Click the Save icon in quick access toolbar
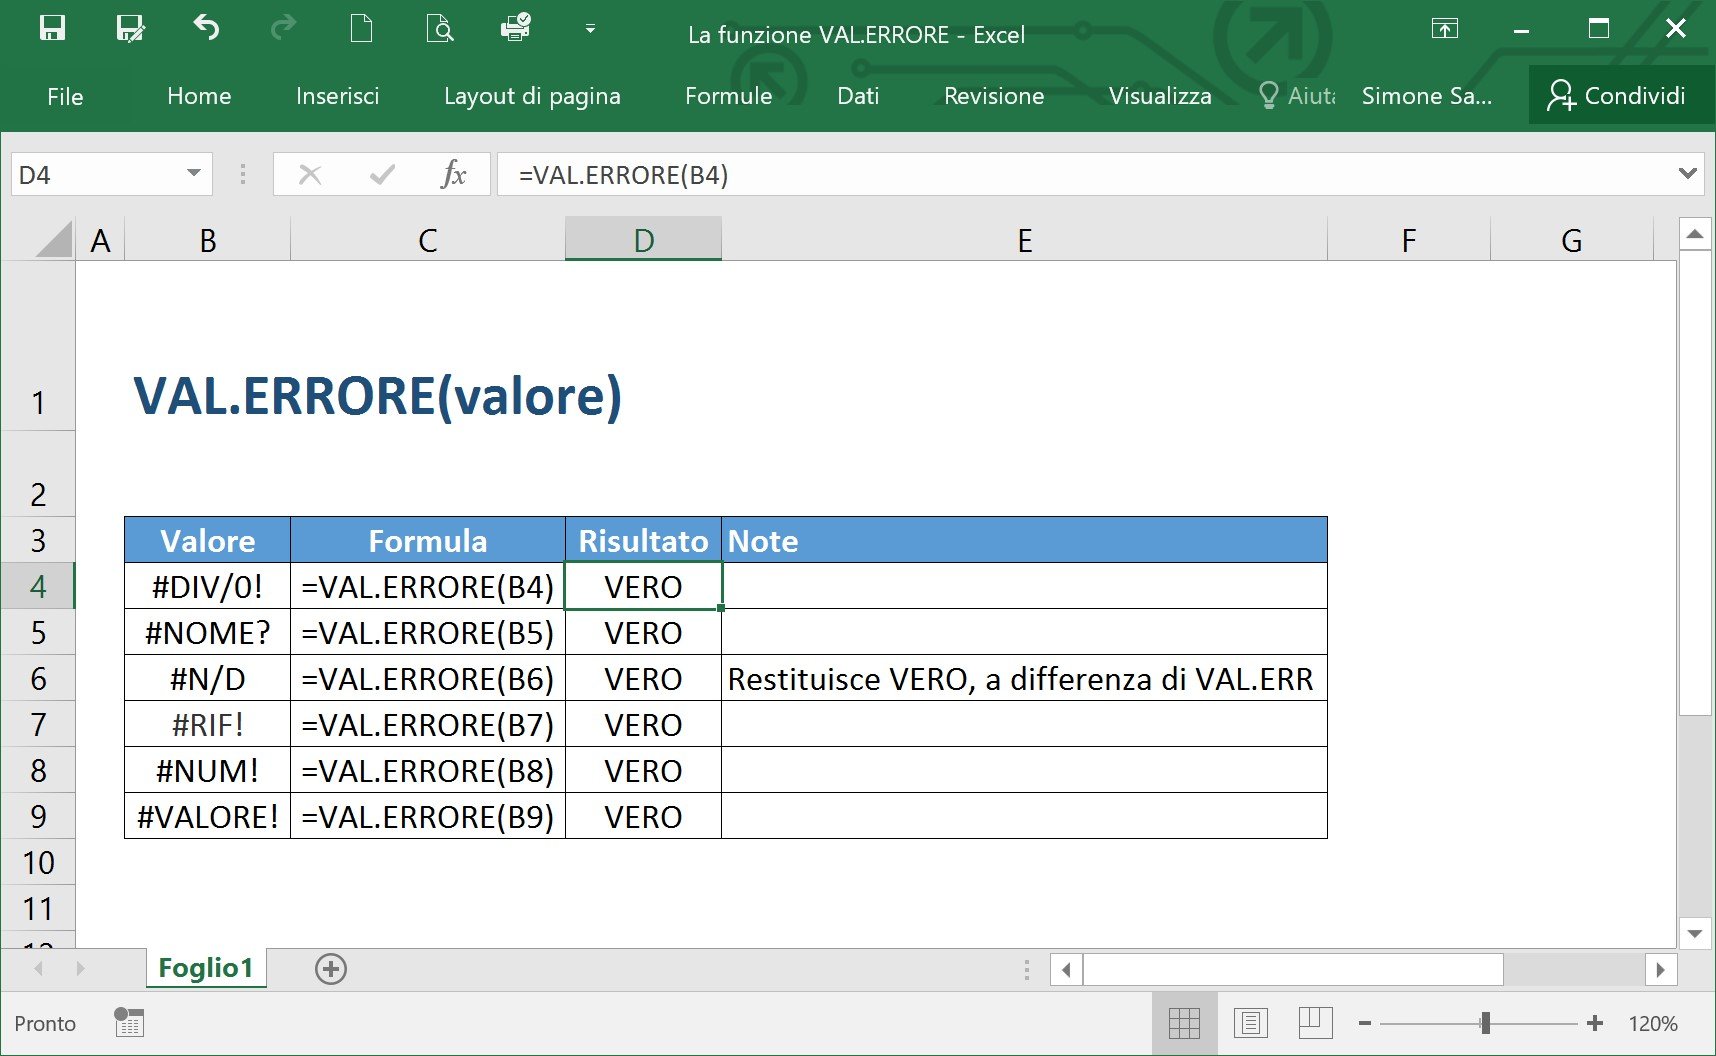Screen dimensions: 1716x1056 (52, 28)
